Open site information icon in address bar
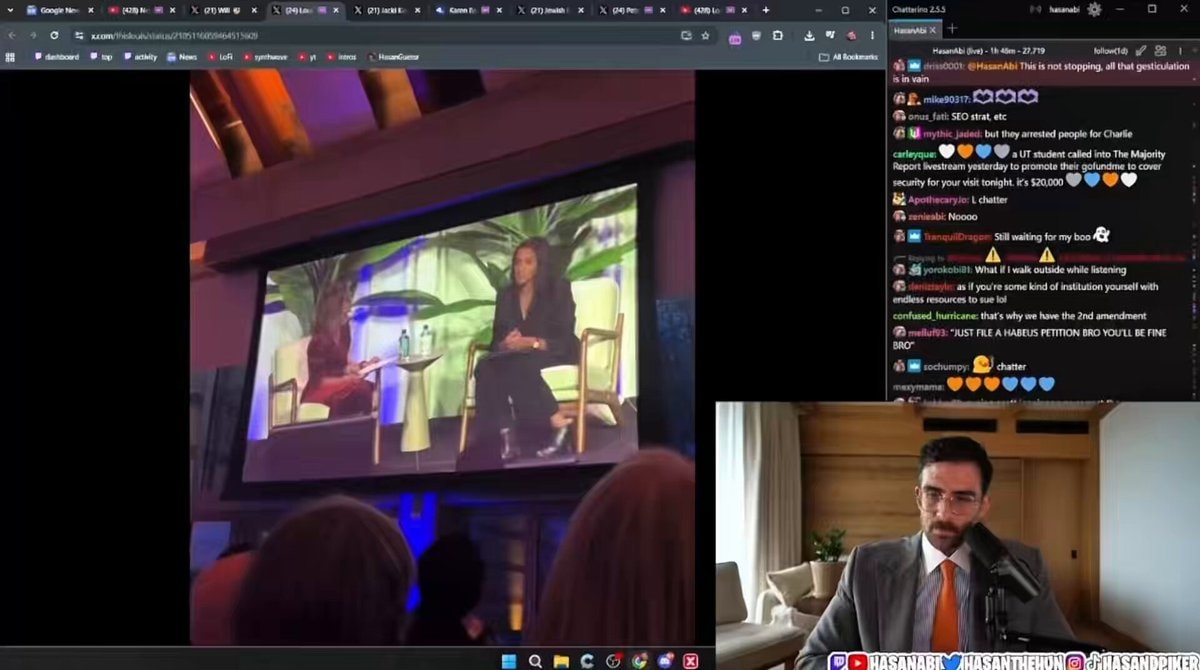The image size is (1200, 670). pyautogui.click(x=79, y=35)
